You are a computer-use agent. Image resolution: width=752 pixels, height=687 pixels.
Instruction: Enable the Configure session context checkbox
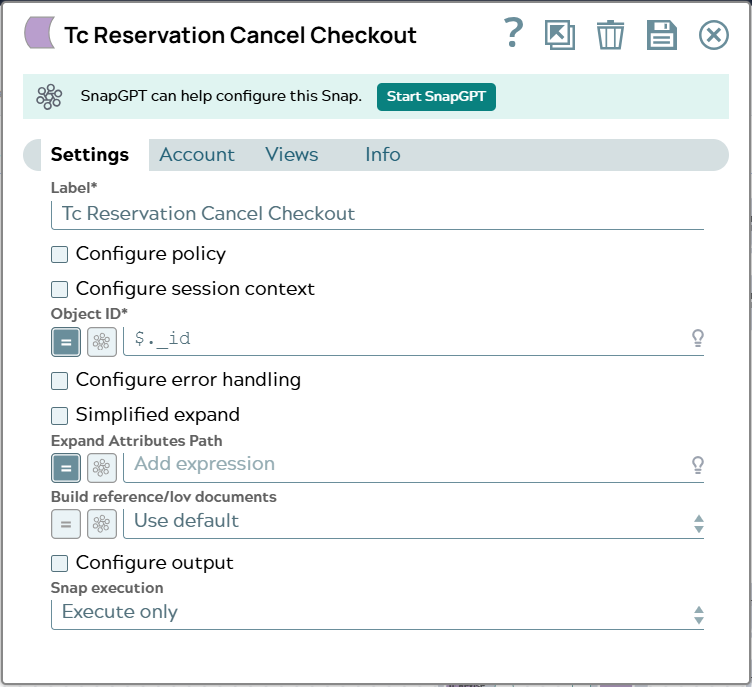tap(59, 289)
